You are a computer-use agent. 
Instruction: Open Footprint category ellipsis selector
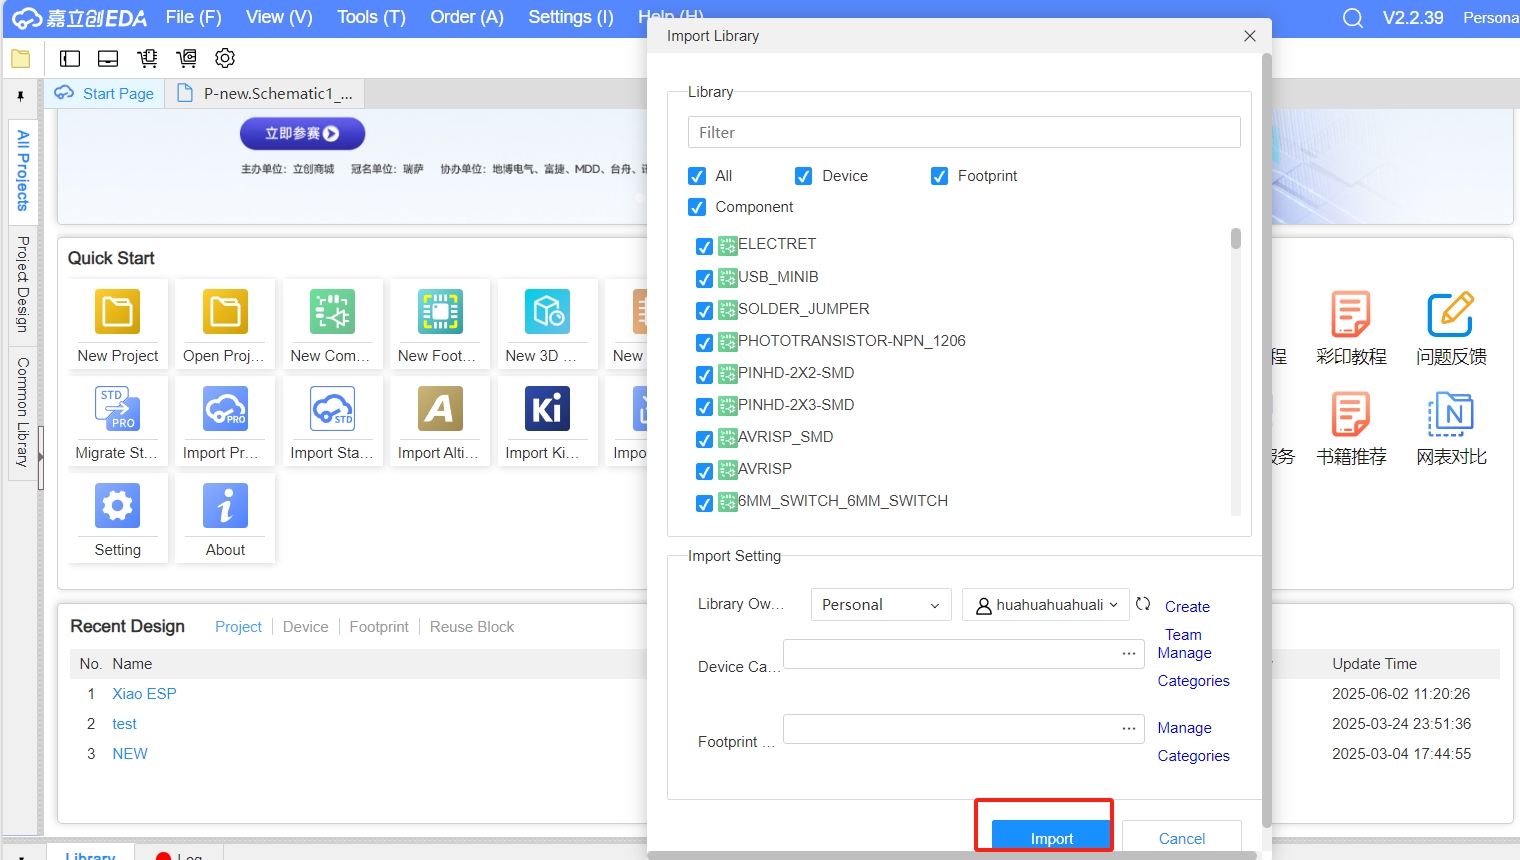(x=1129, y=728)
